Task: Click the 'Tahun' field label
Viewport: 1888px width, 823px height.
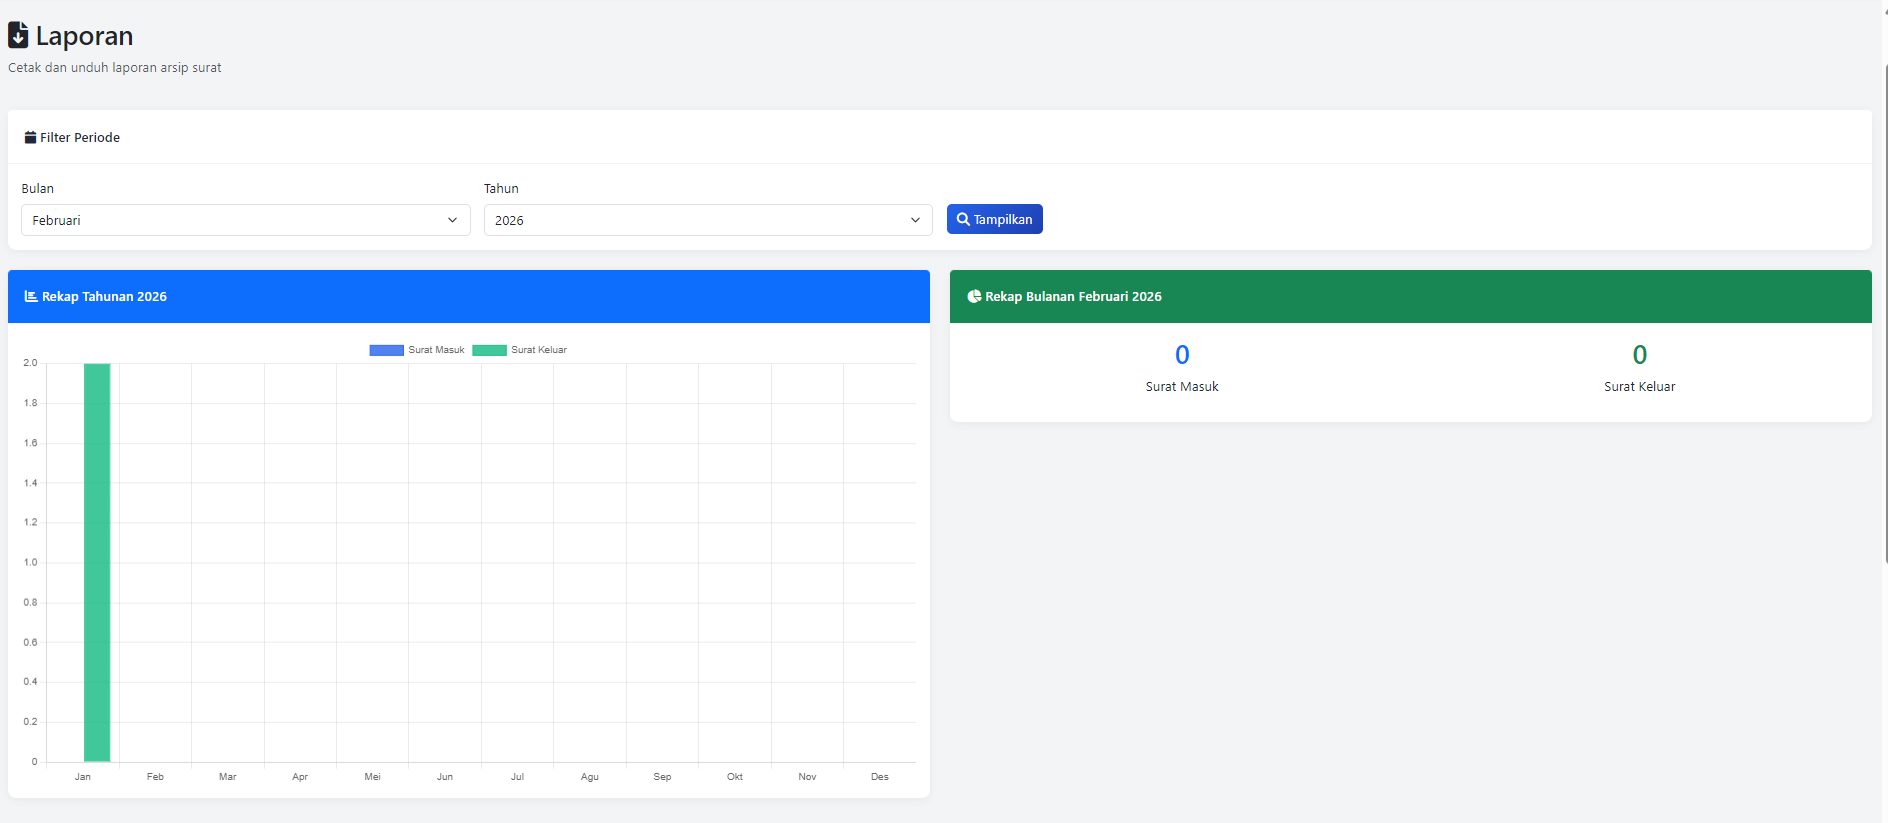Action: [x=501, y=188]
